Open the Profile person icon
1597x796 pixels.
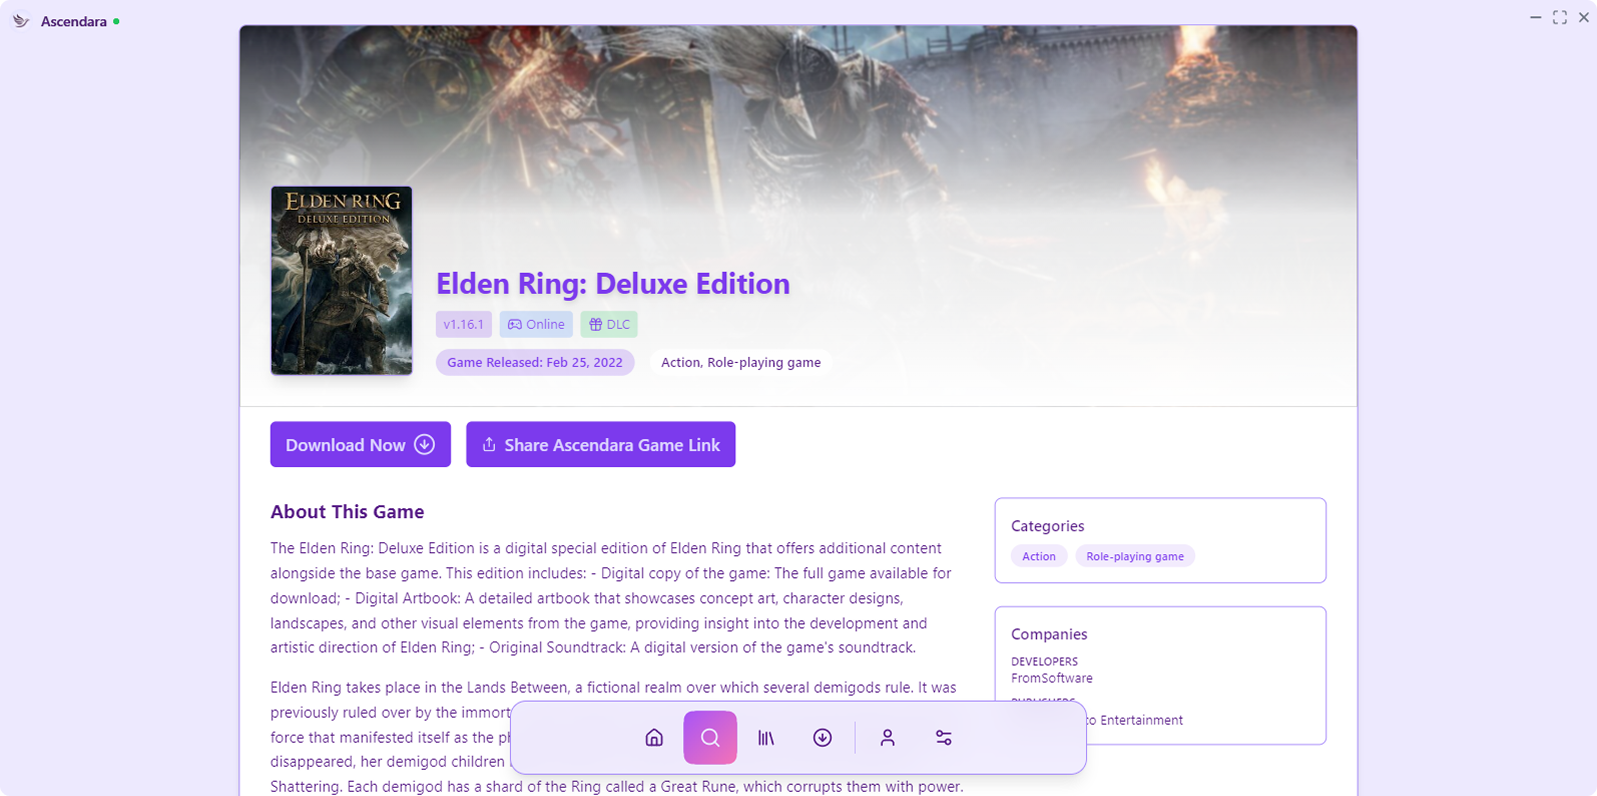(887, 738)
